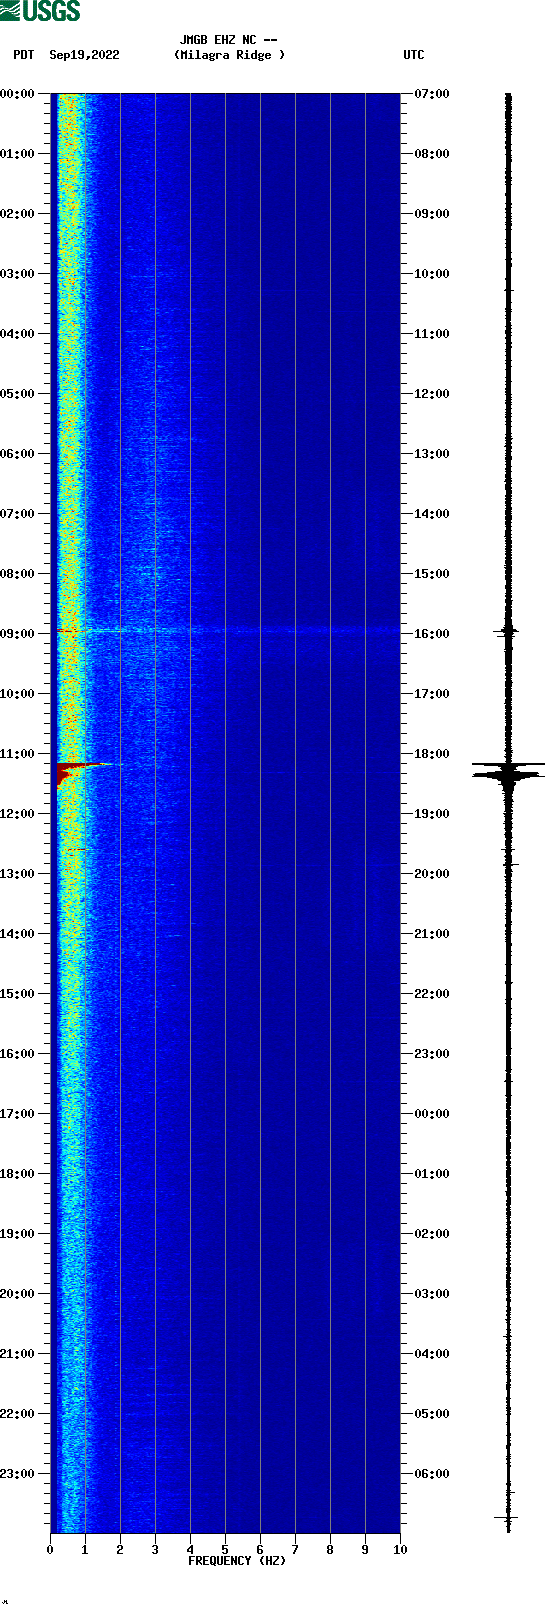Click 00:00 on the right UTC axis

(x=432, y=1114)
